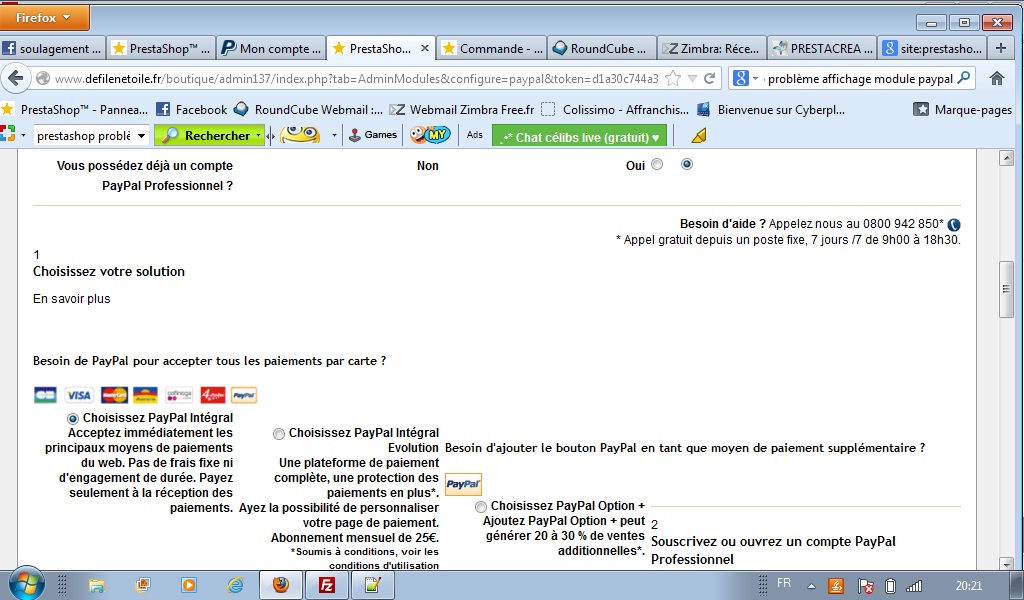
Task: Open the Windows Start menu
Action: tap(26, 583)
